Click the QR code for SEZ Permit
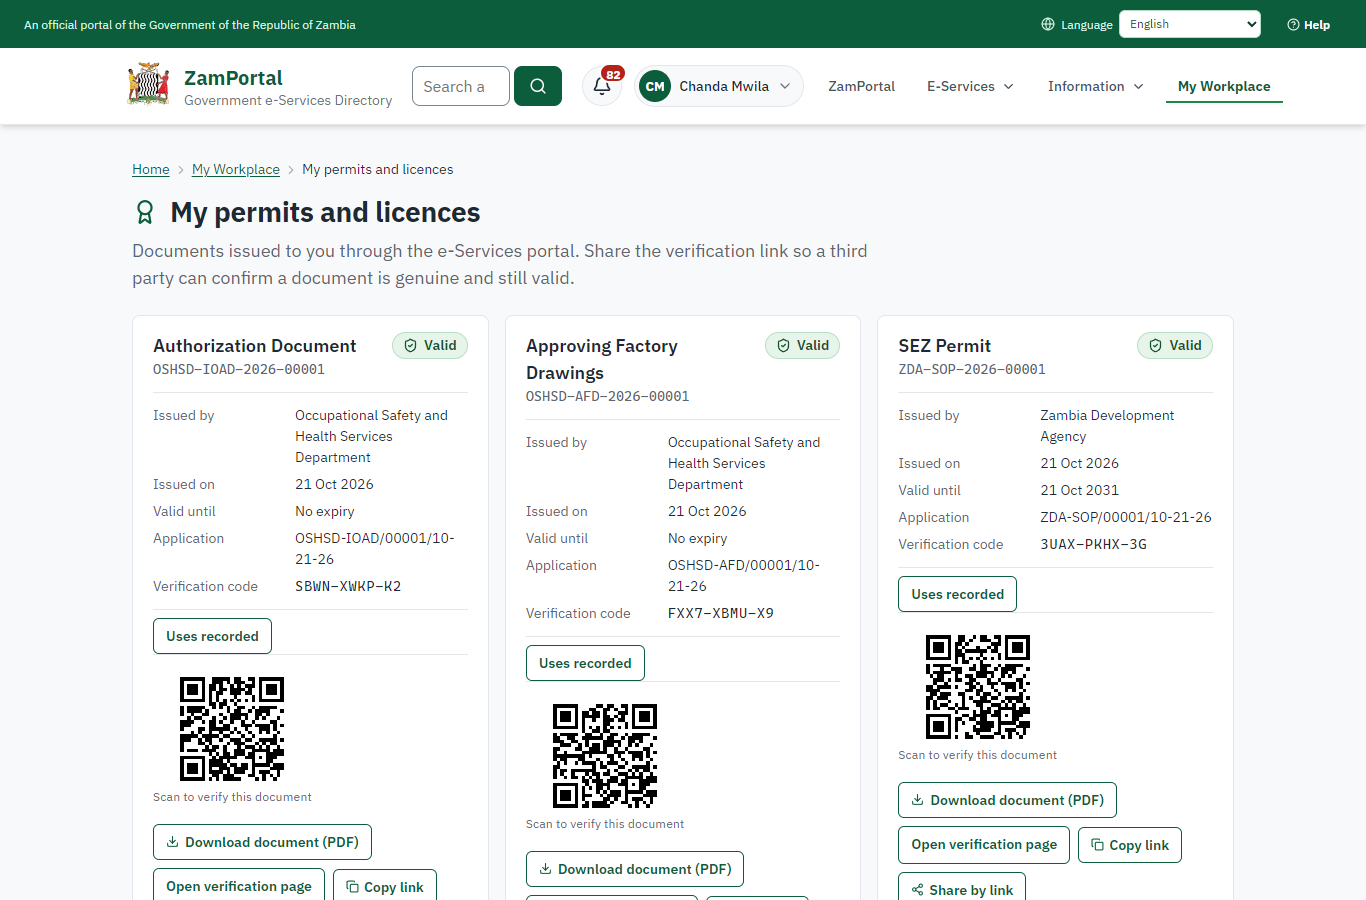 tap(978, 687)
